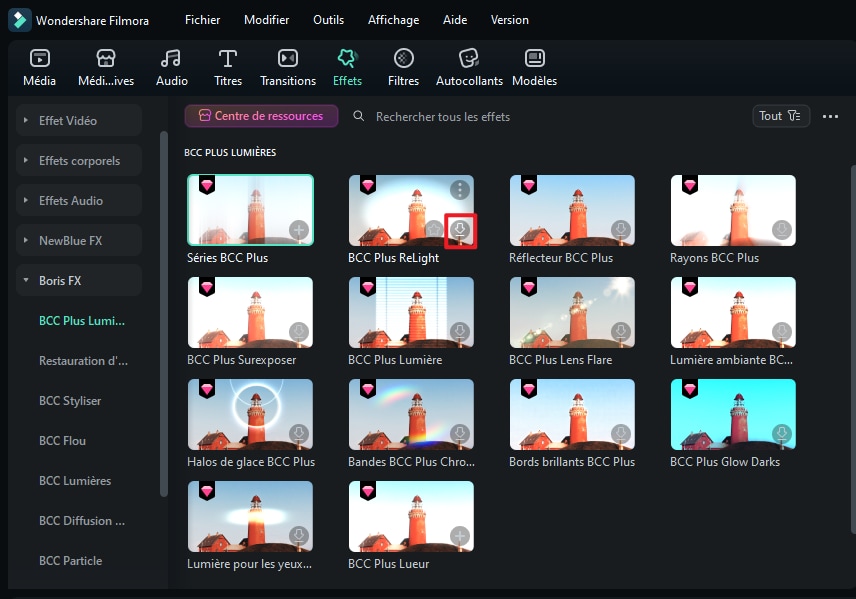Screen dimensions: 856x599
Task: Open the Tout filter dropdown
Action: click(x=781, y=116)
